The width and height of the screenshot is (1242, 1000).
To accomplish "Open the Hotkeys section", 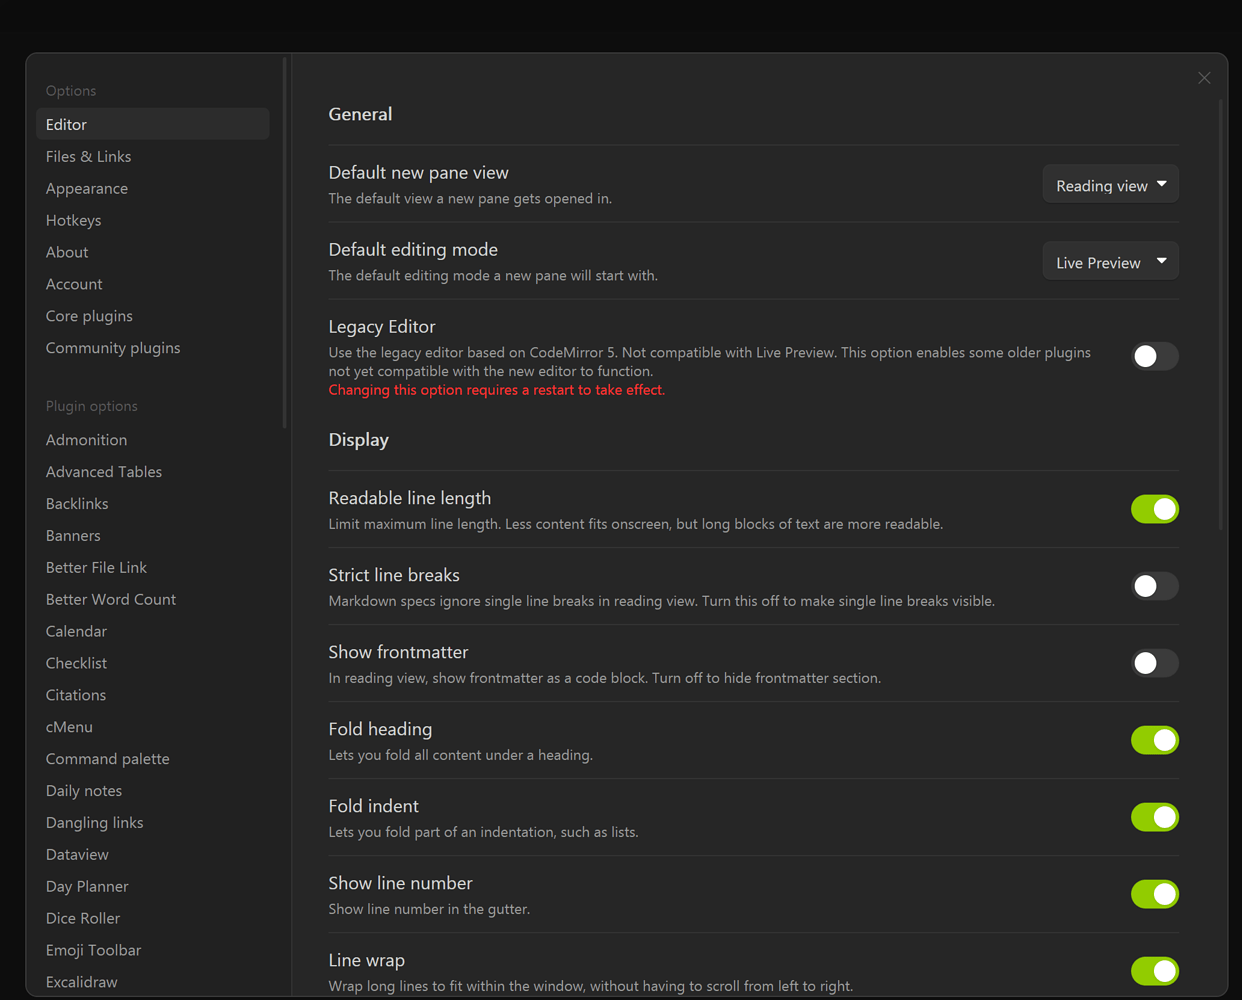I will click(73, 220).
